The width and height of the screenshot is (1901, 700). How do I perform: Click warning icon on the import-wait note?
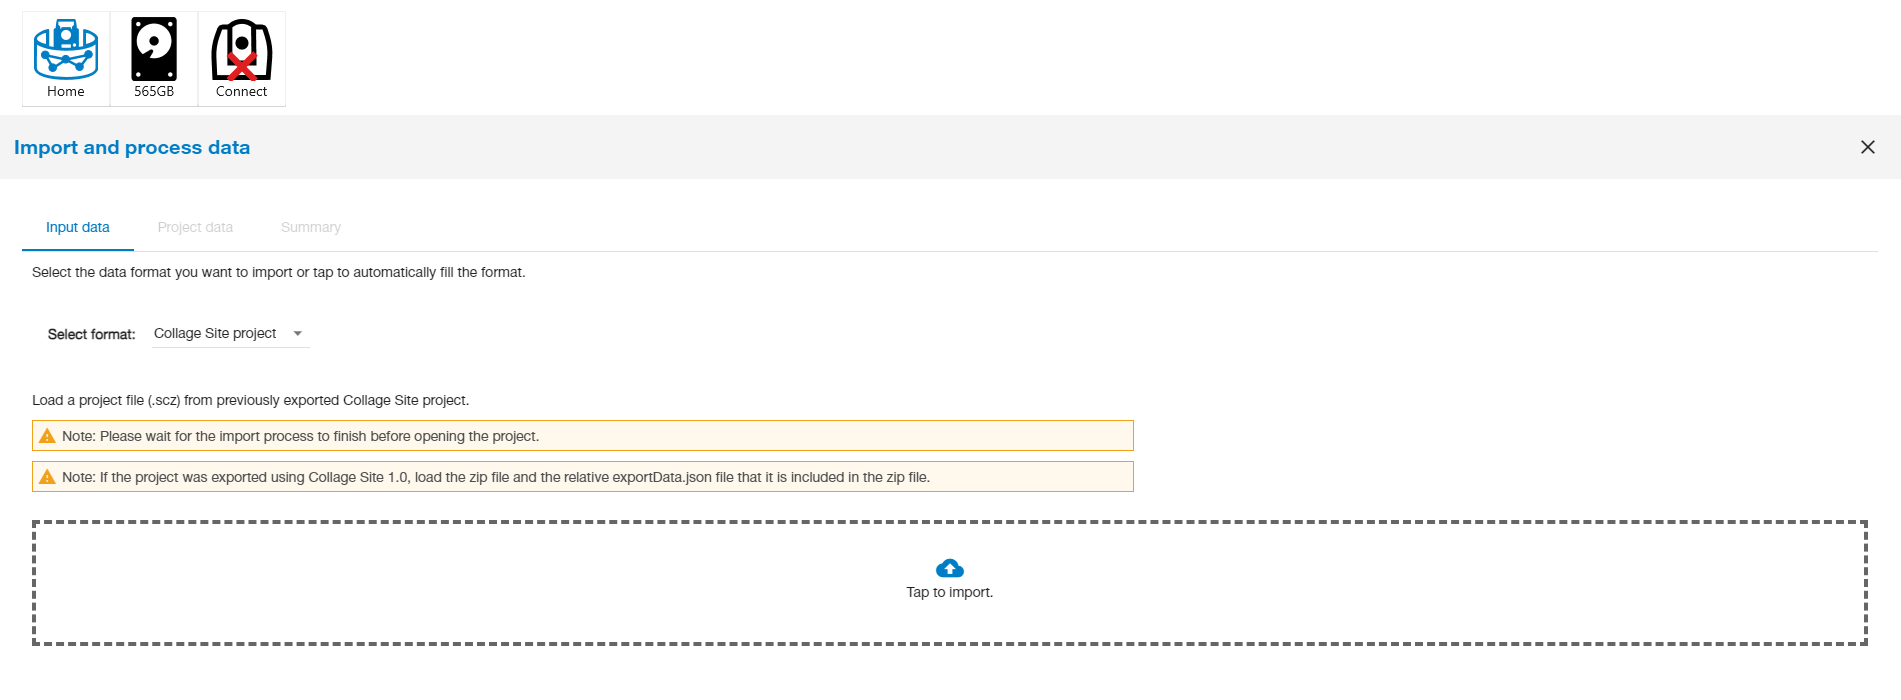[x=47, y=436]
